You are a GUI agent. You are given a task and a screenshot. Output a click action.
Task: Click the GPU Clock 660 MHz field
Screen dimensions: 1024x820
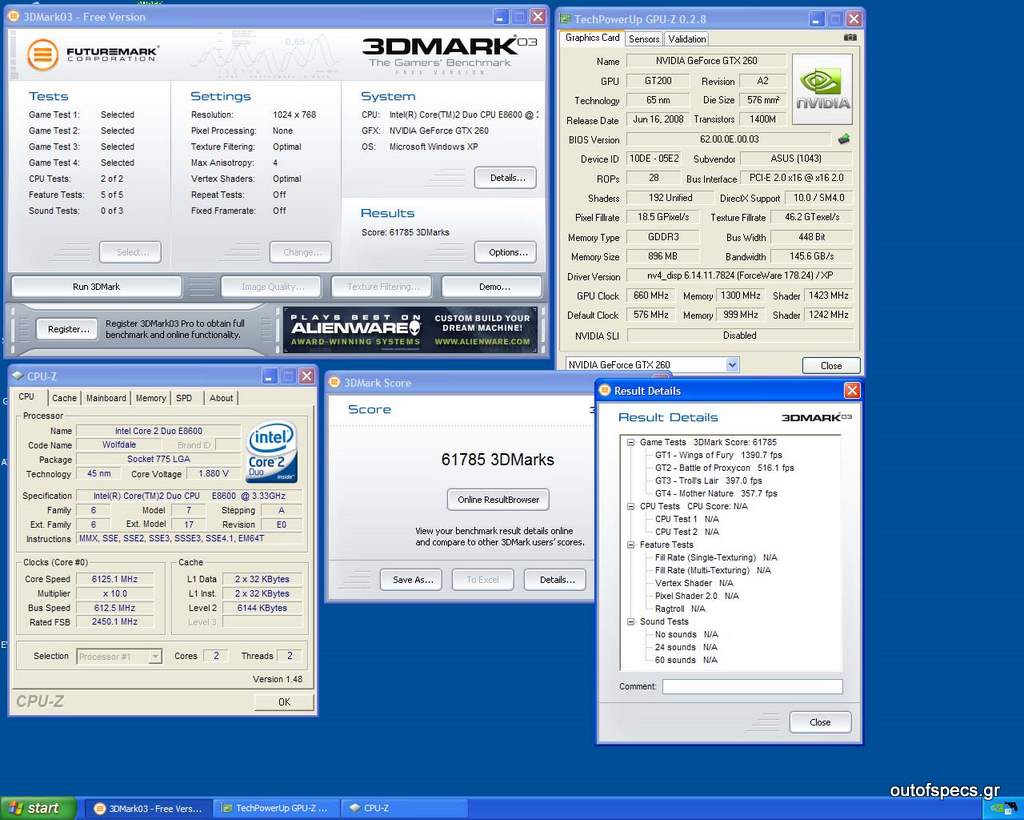point(650,296)
